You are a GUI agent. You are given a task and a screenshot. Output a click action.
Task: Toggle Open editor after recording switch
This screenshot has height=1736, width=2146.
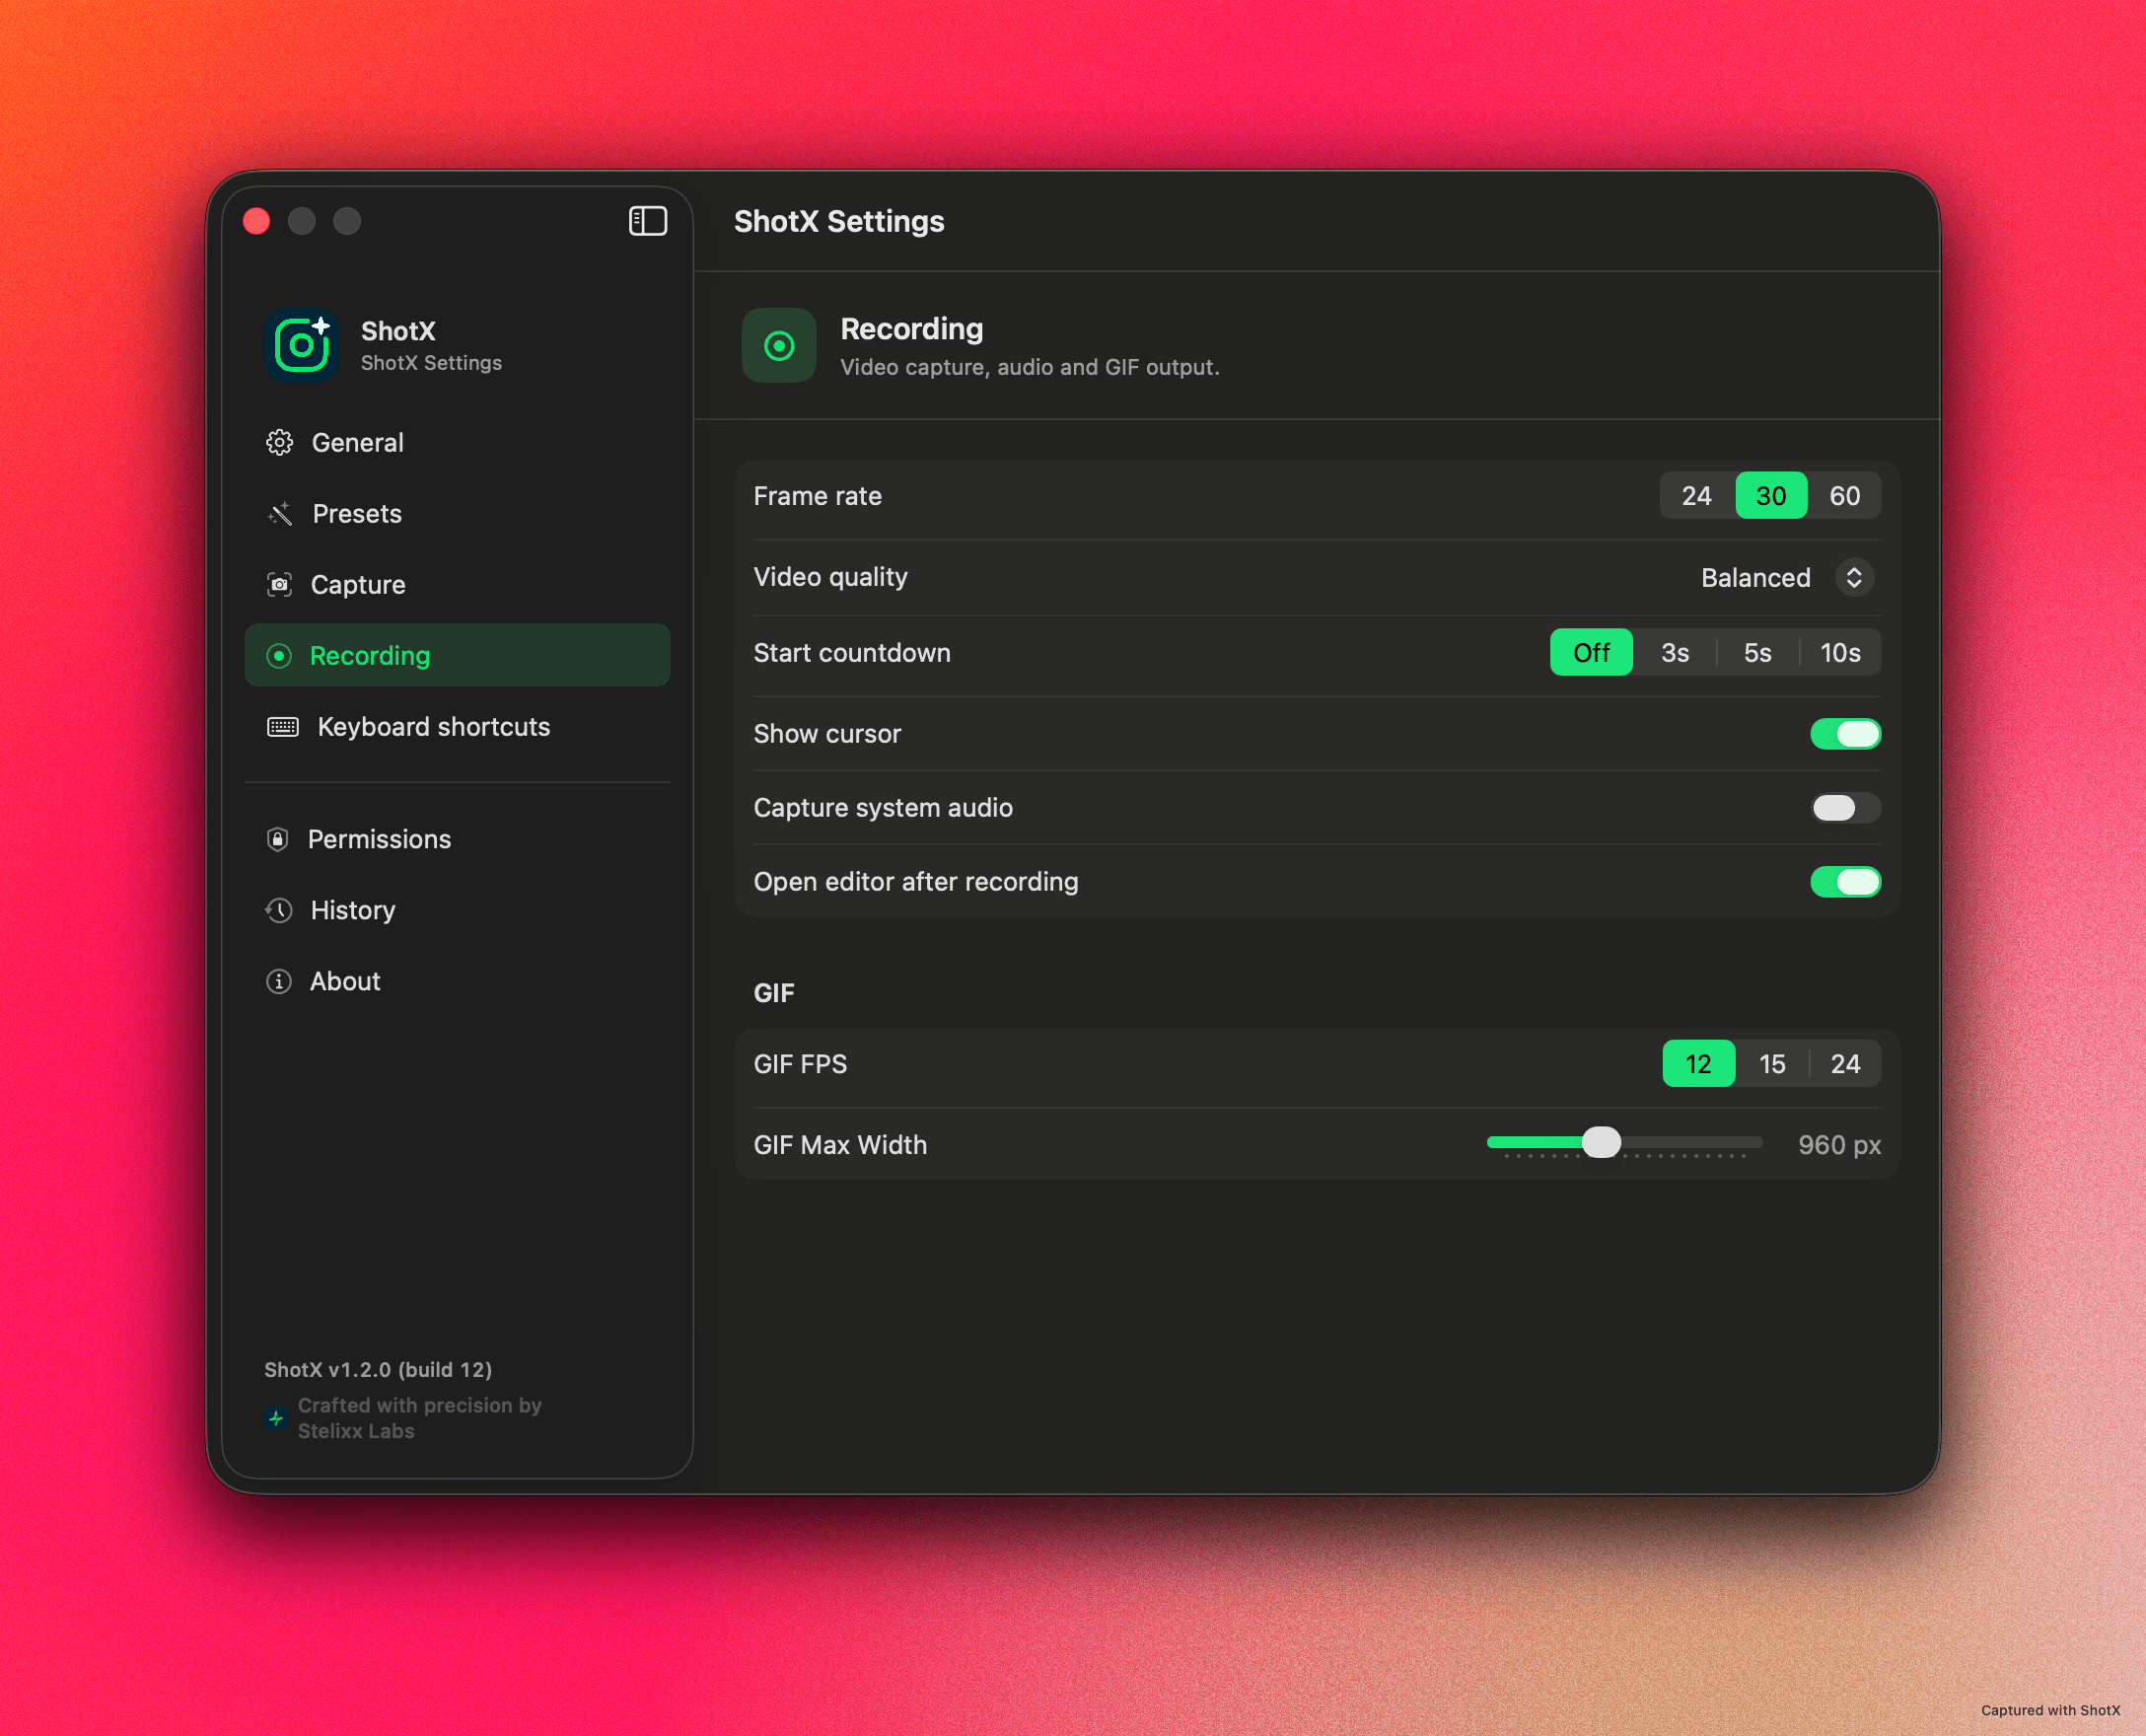click(1845, 881)
